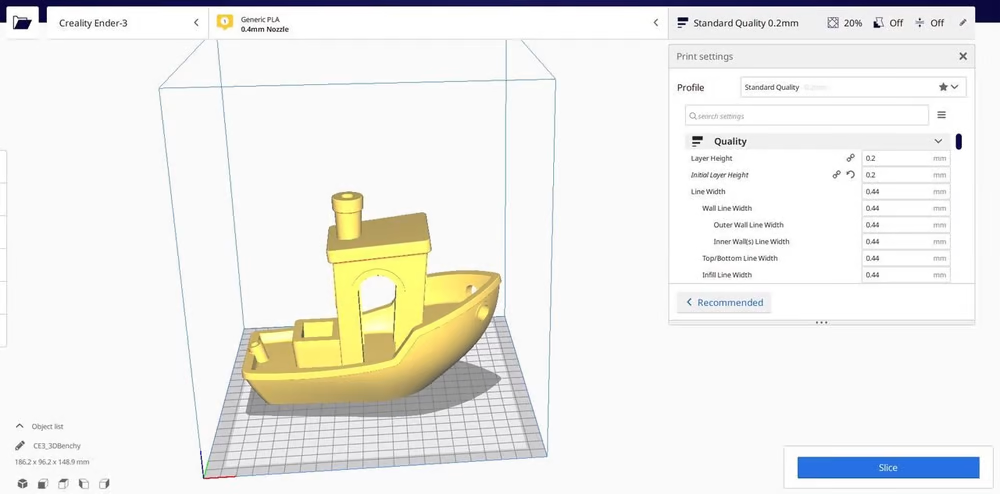Click the pencil edit icon in the print settings bar
Image resolution: width=1000 pixels, height=494 pixels.
[963, 22]
